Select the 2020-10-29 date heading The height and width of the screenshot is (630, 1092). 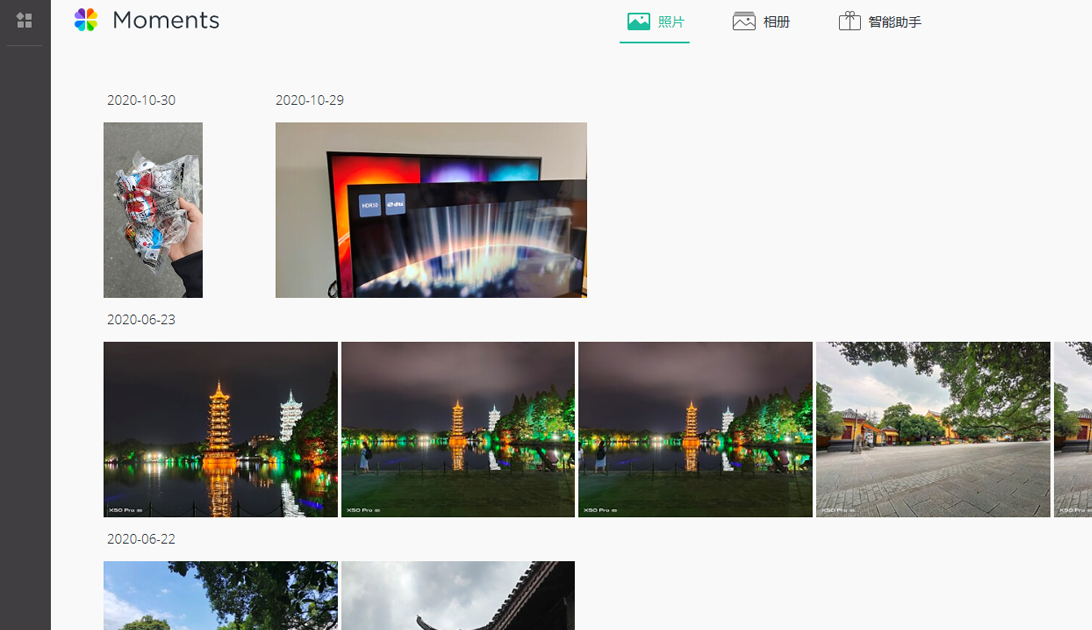[x=310, y=100]
